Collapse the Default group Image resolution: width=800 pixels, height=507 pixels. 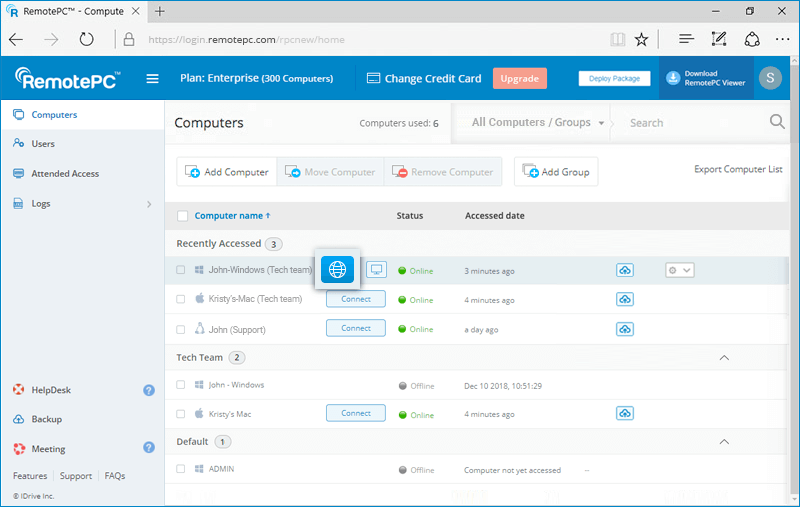coord(724,442)
